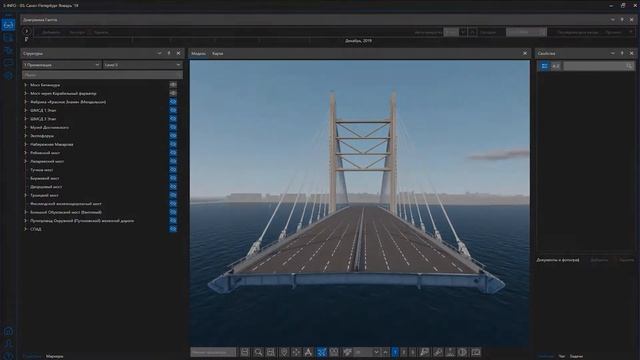Click the glasses stereo view icon

click(334, 352)
